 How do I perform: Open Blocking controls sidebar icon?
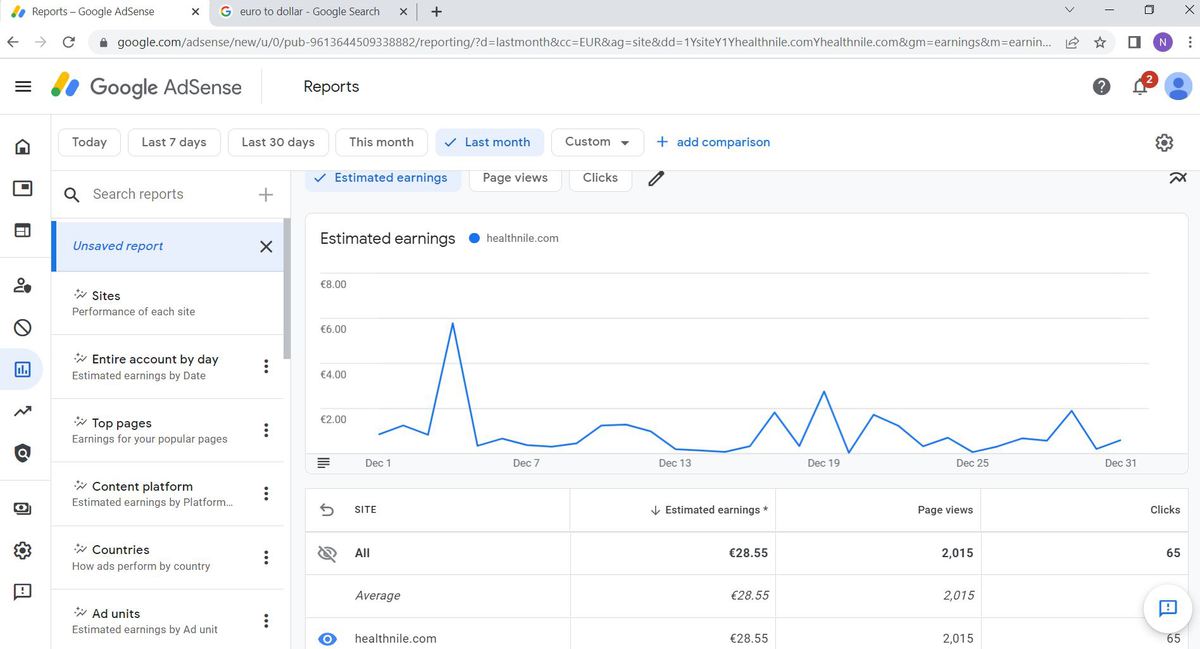click(x=22, y=327)
